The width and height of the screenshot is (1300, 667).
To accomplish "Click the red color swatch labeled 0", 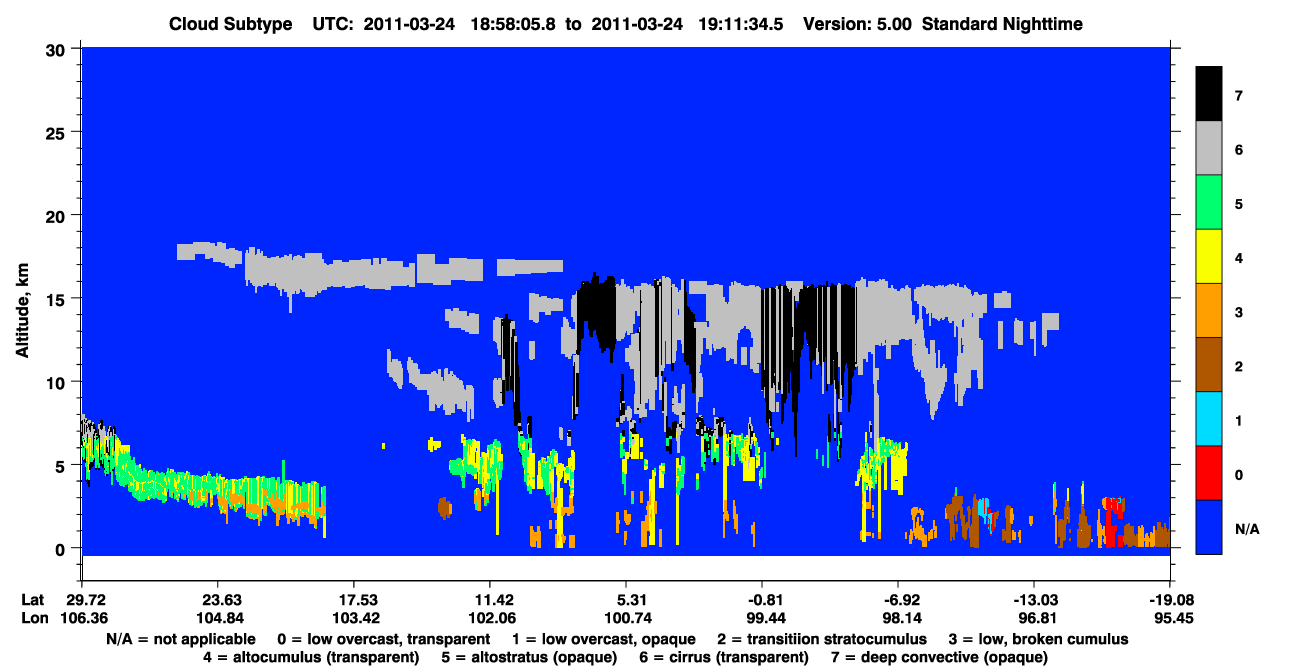I will [1208, 473].
